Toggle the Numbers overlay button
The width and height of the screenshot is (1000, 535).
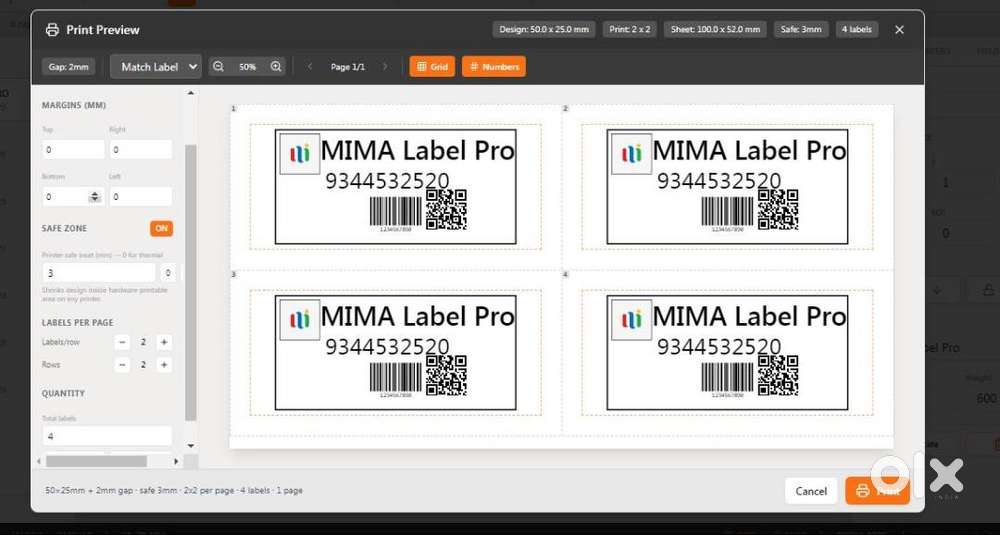pyautogui.click(x=494, y=66)
